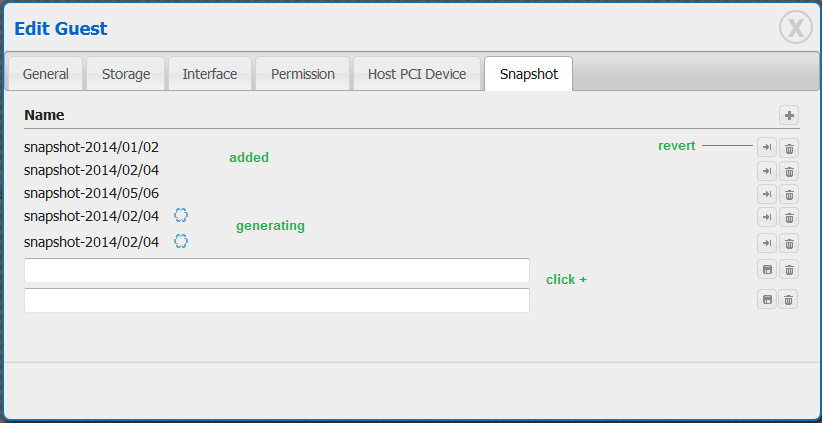Open the Storage tab
822x423 pixels.
(126, 74)
